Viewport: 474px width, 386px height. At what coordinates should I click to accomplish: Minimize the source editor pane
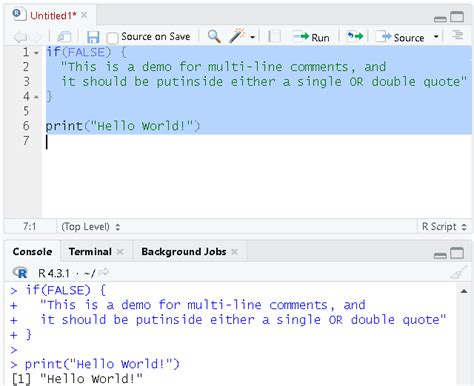pos(440,19)
